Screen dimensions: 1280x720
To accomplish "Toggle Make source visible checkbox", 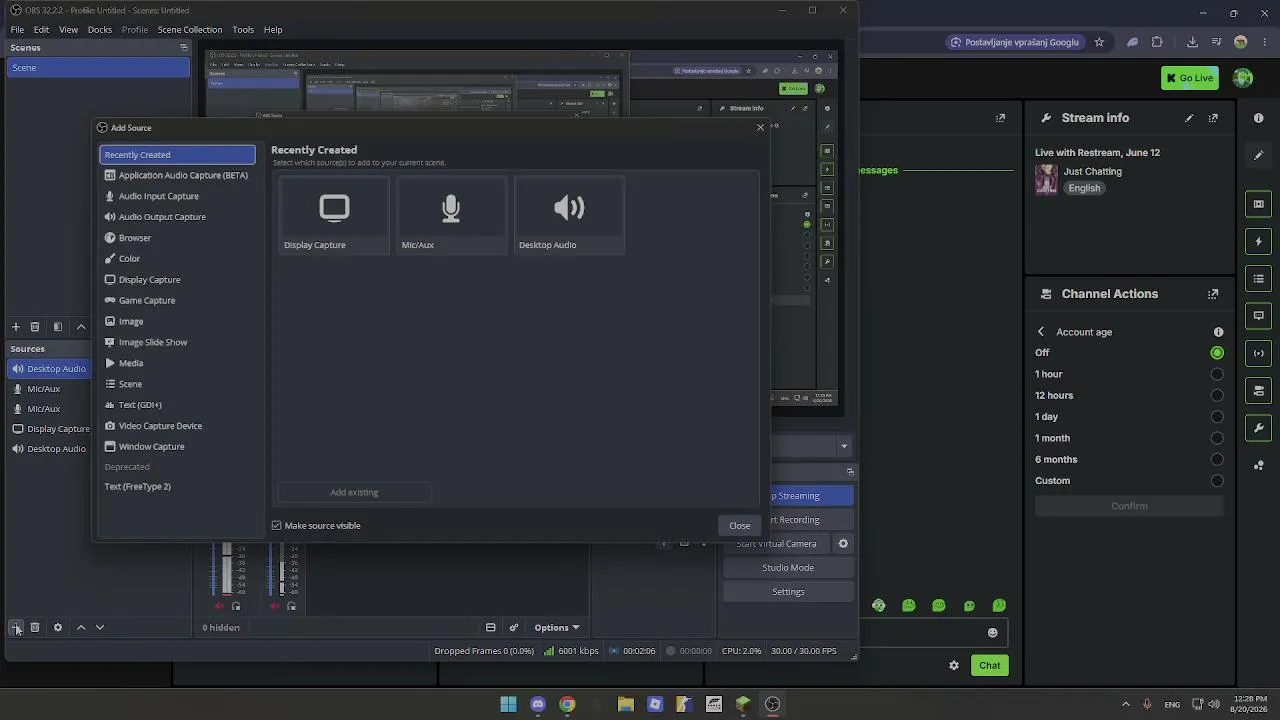I will click(277, 526).
